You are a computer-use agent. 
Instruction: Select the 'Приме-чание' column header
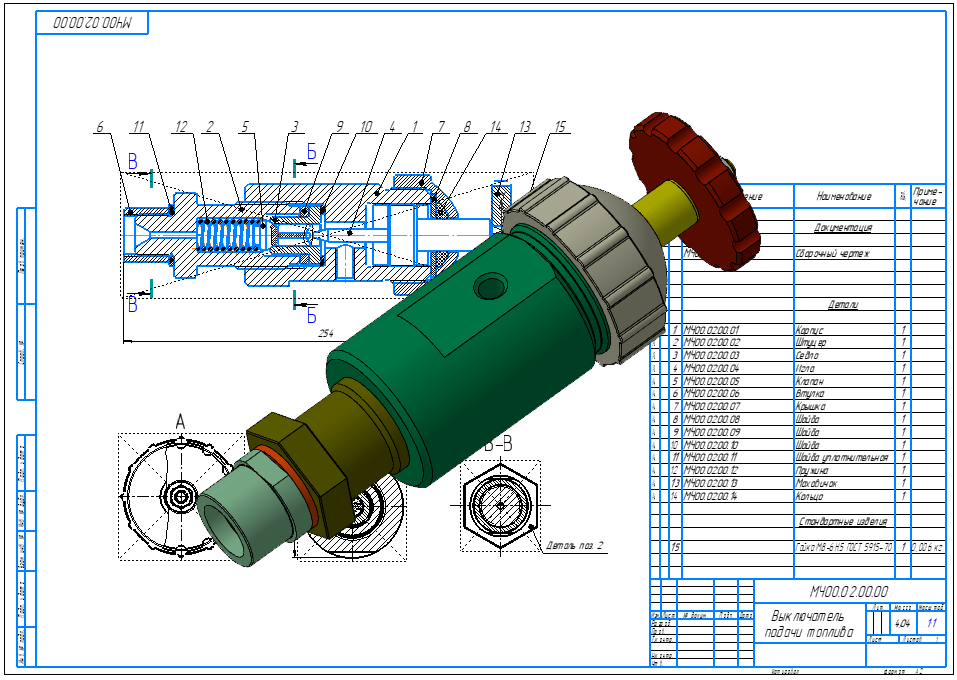[928, 197]
